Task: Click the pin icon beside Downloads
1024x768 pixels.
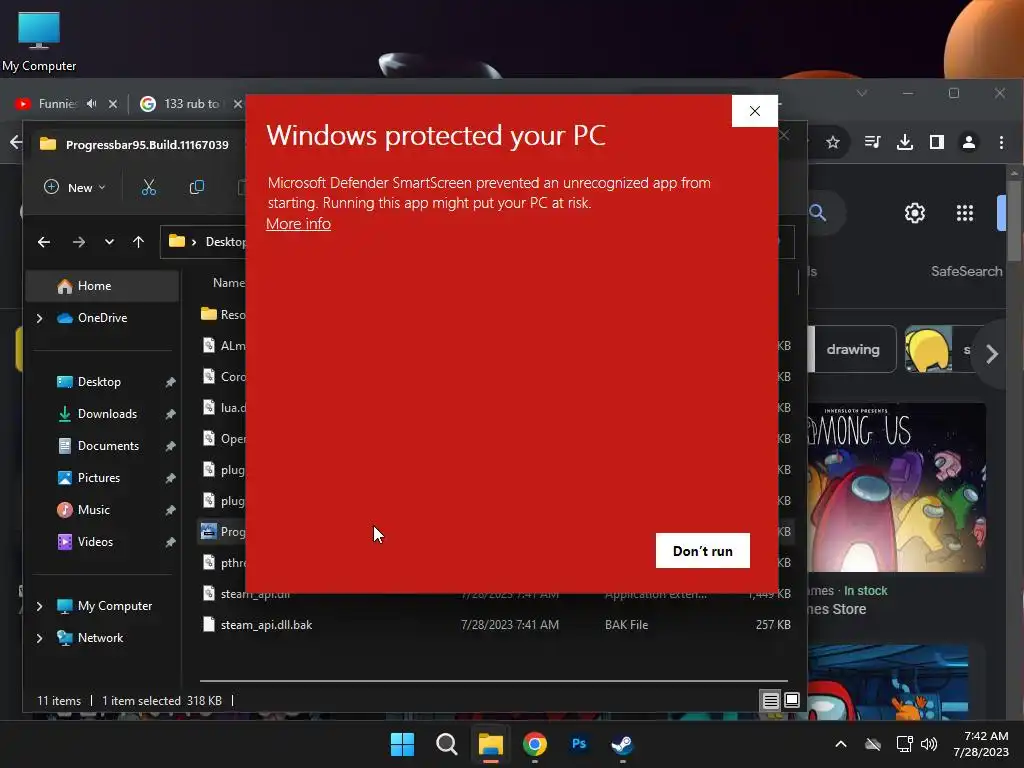Action: coord(170,414)
